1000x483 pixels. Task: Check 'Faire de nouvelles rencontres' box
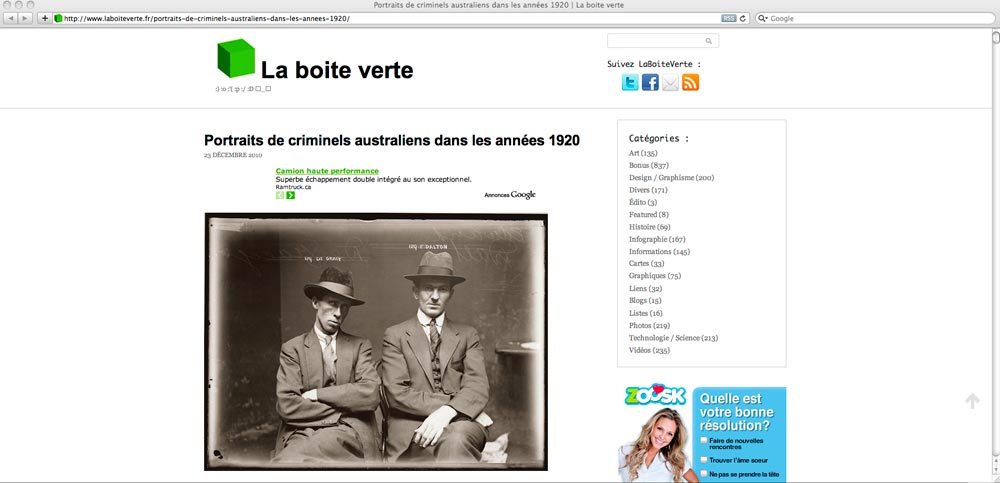coord(705,440)
